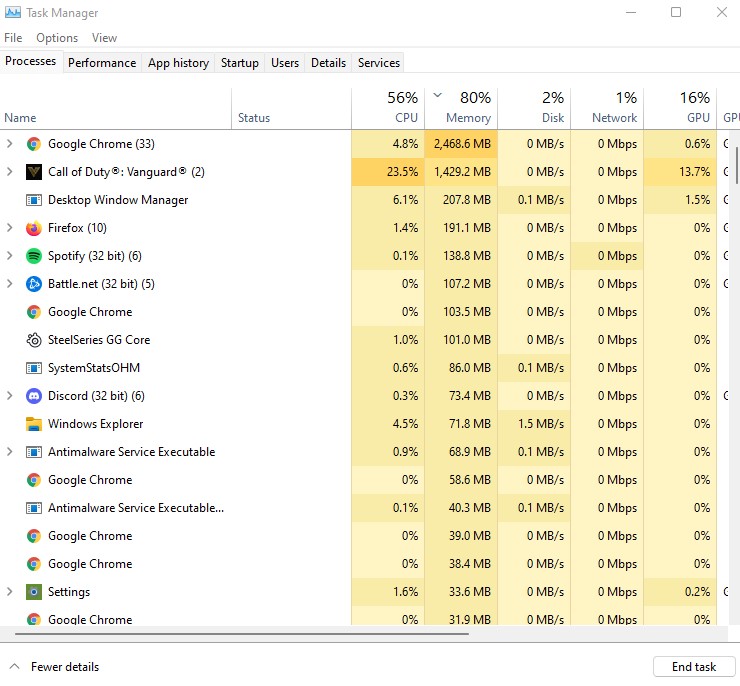740x686 pixels.
Task: Open the View menu
Action: [104, 38]
